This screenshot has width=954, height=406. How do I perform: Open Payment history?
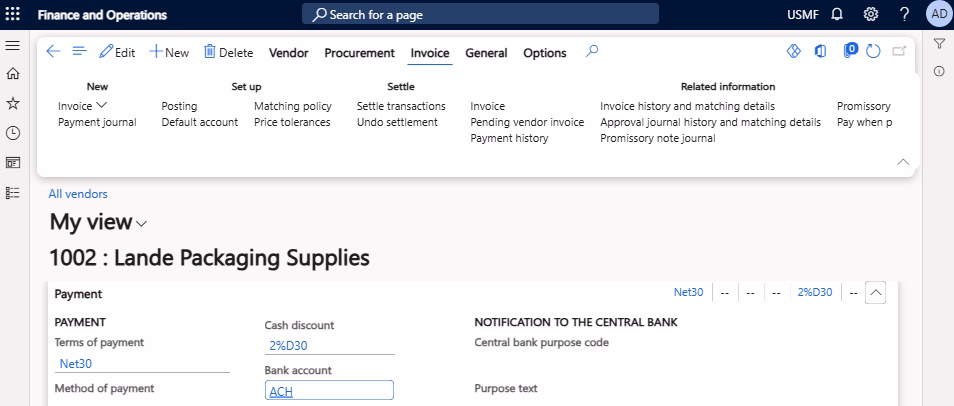(509, 138)
